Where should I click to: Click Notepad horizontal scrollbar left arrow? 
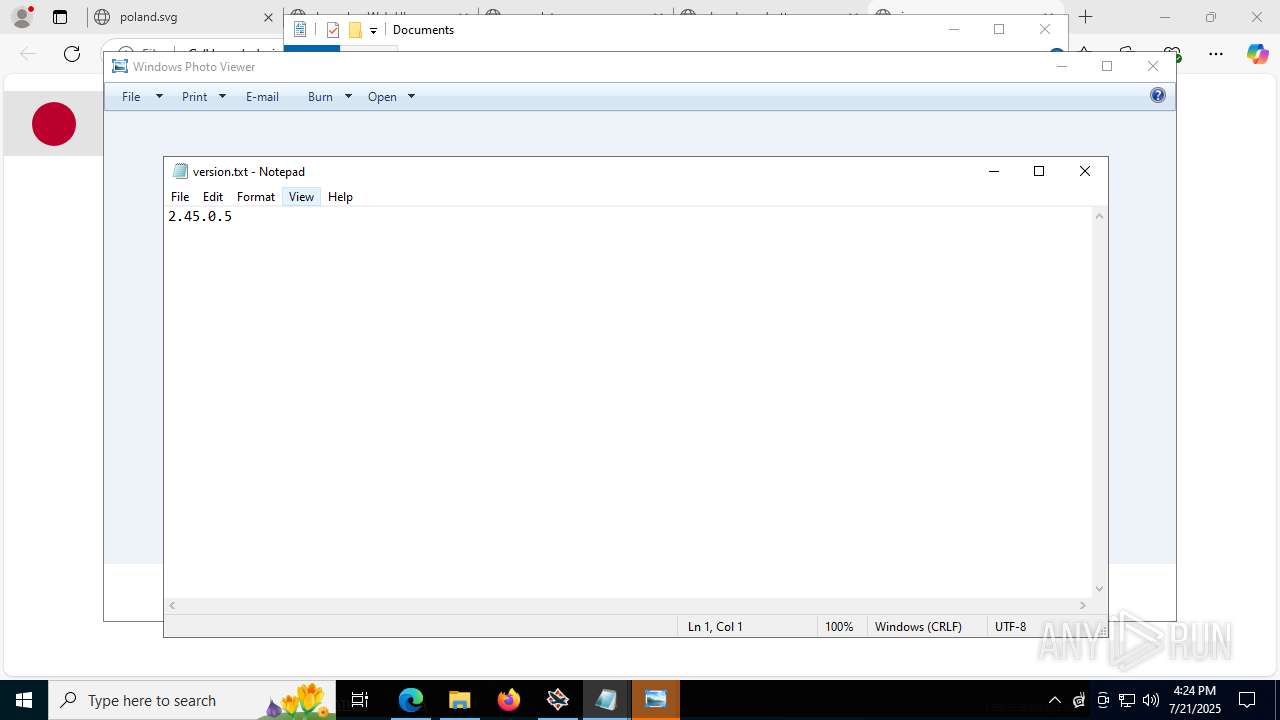(x=173, y=606)
